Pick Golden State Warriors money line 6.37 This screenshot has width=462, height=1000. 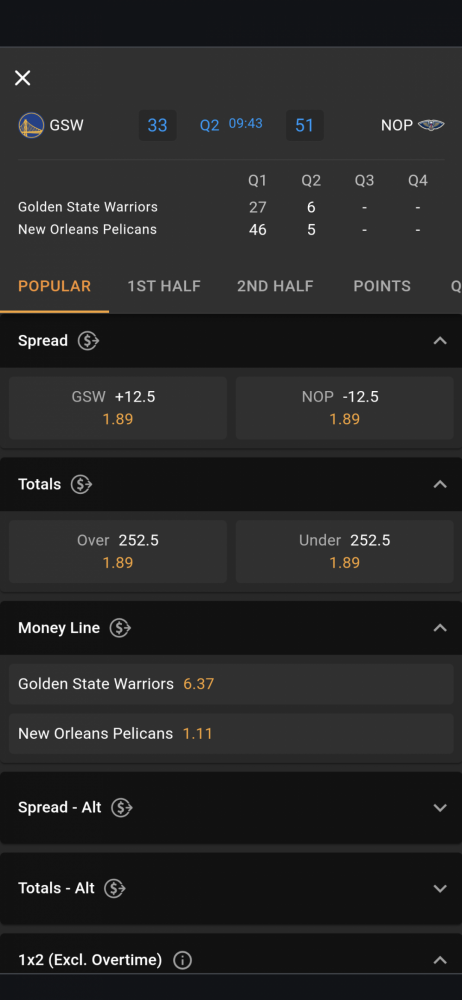(231, 684)
